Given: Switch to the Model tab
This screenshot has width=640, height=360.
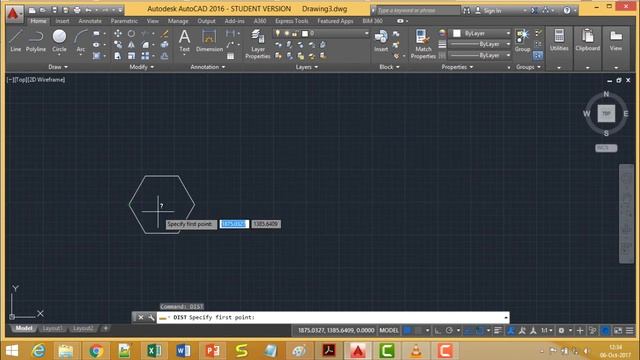Looking at the screenshot, I should [24, 328].
